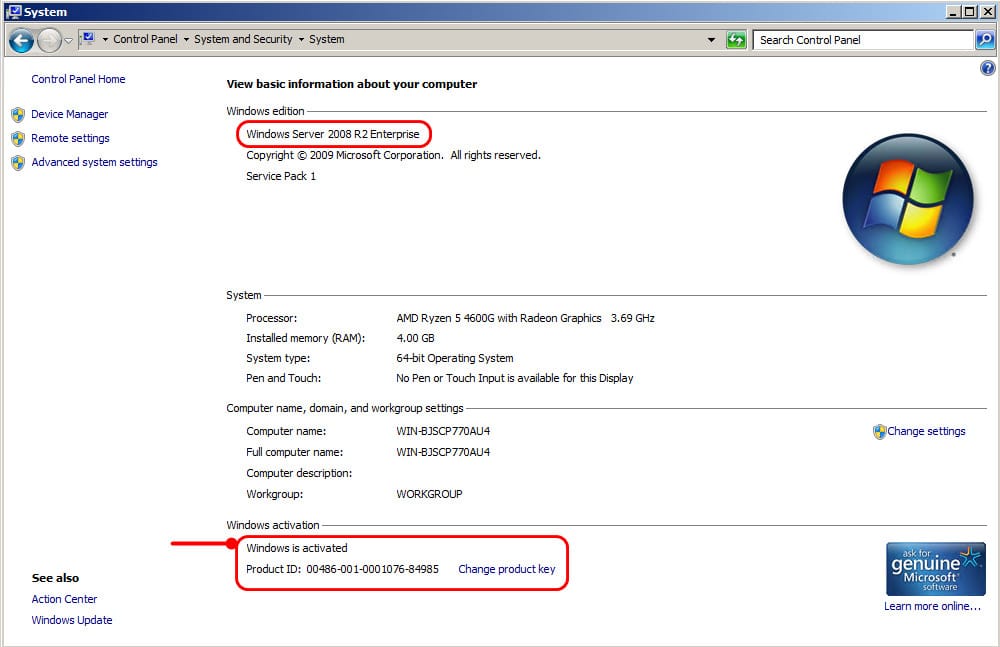The height and width of the screenshot is (647, 1000).
Task: Click the computer icon in address bar
Action: (x=88, y=39)
